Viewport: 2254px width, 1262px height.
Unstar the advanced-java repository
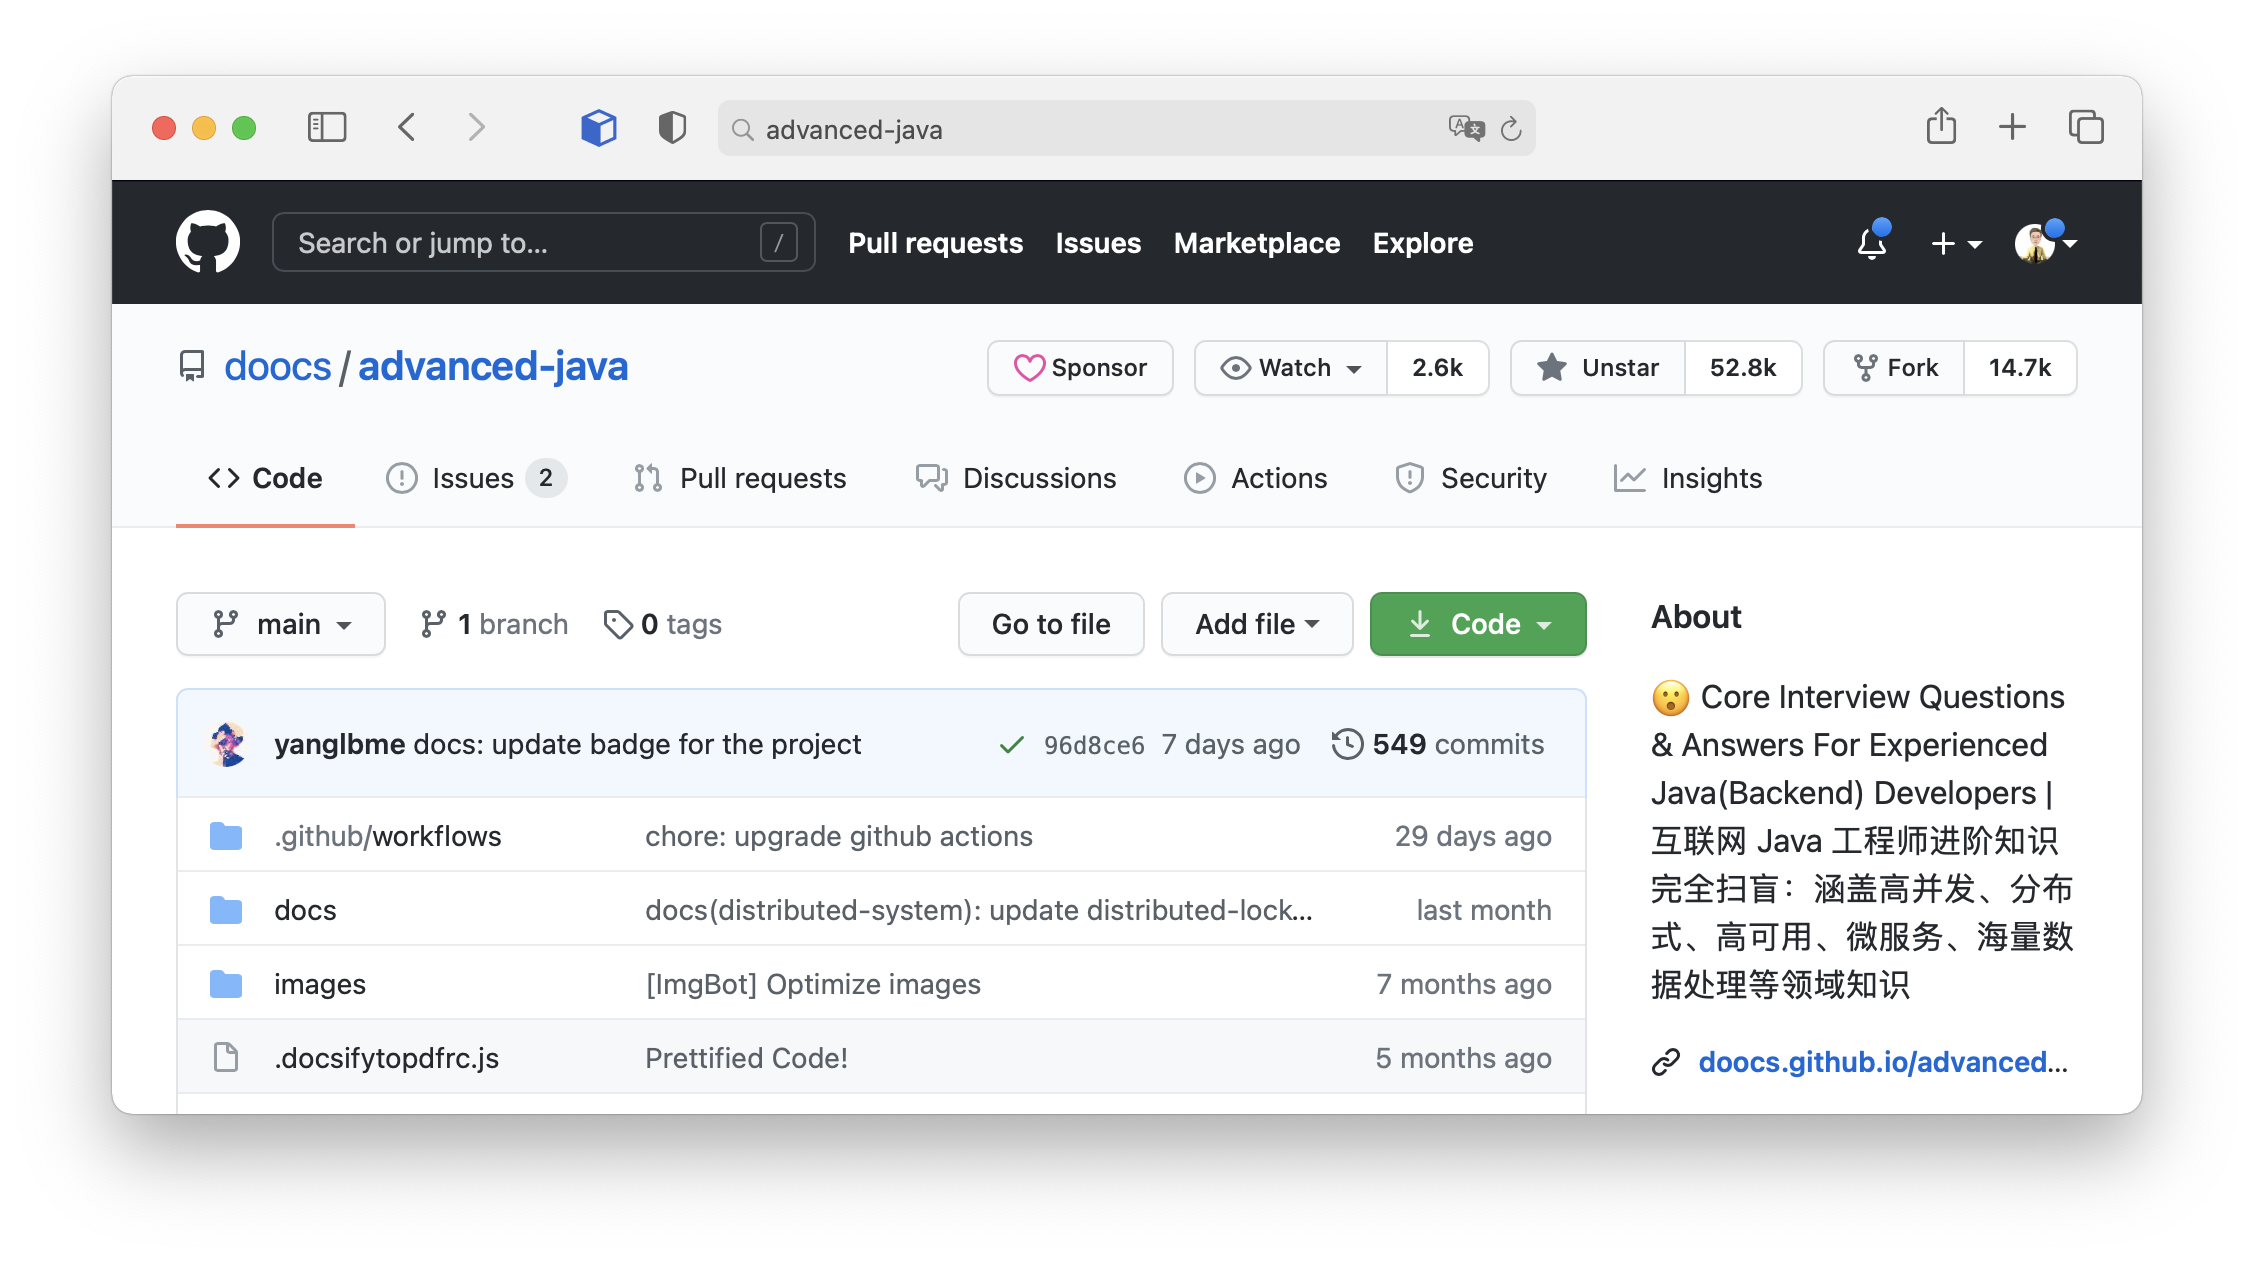1598,368
